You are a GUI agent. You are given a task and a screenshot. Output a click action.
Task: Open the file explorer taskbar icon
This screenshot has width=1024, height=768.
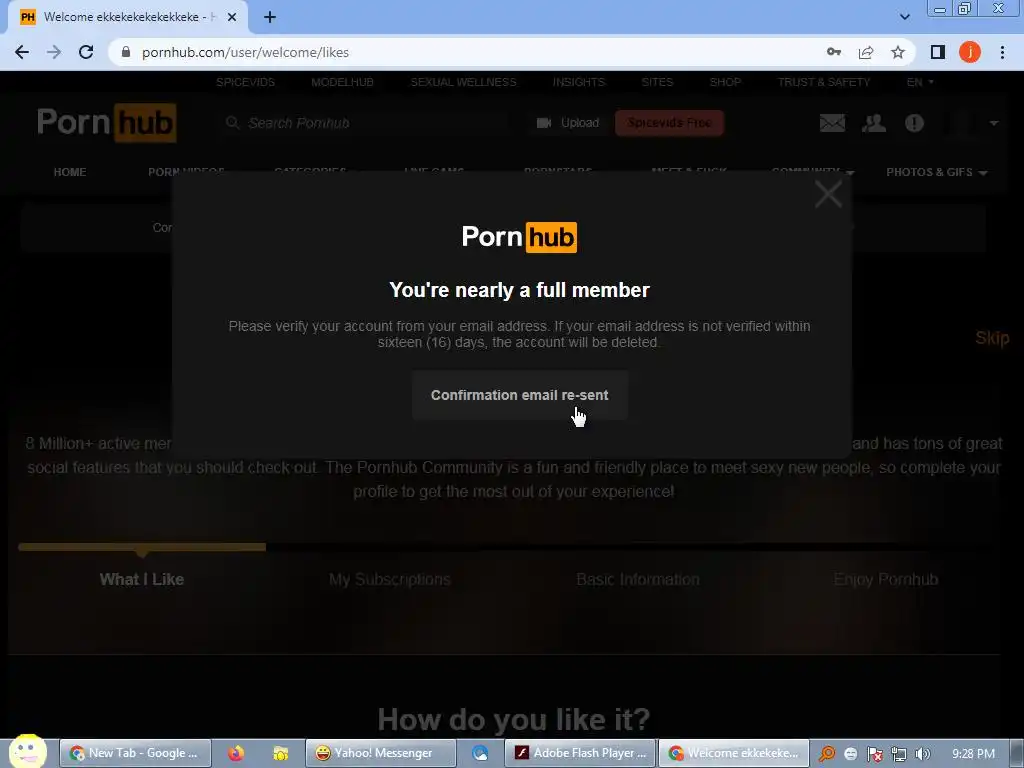pos(281,754)
